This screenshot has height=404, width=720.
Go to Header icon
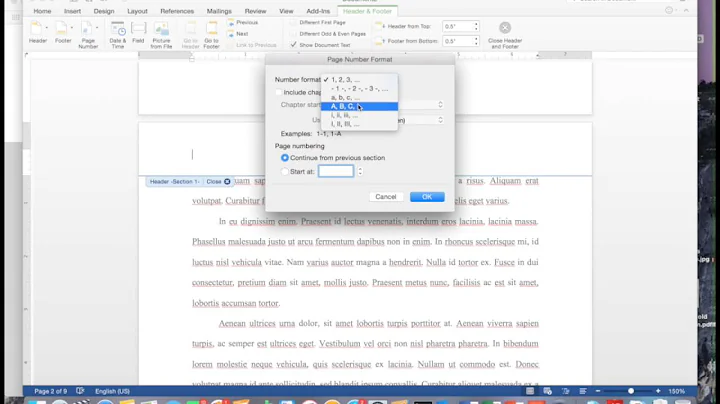click(190, 28)
